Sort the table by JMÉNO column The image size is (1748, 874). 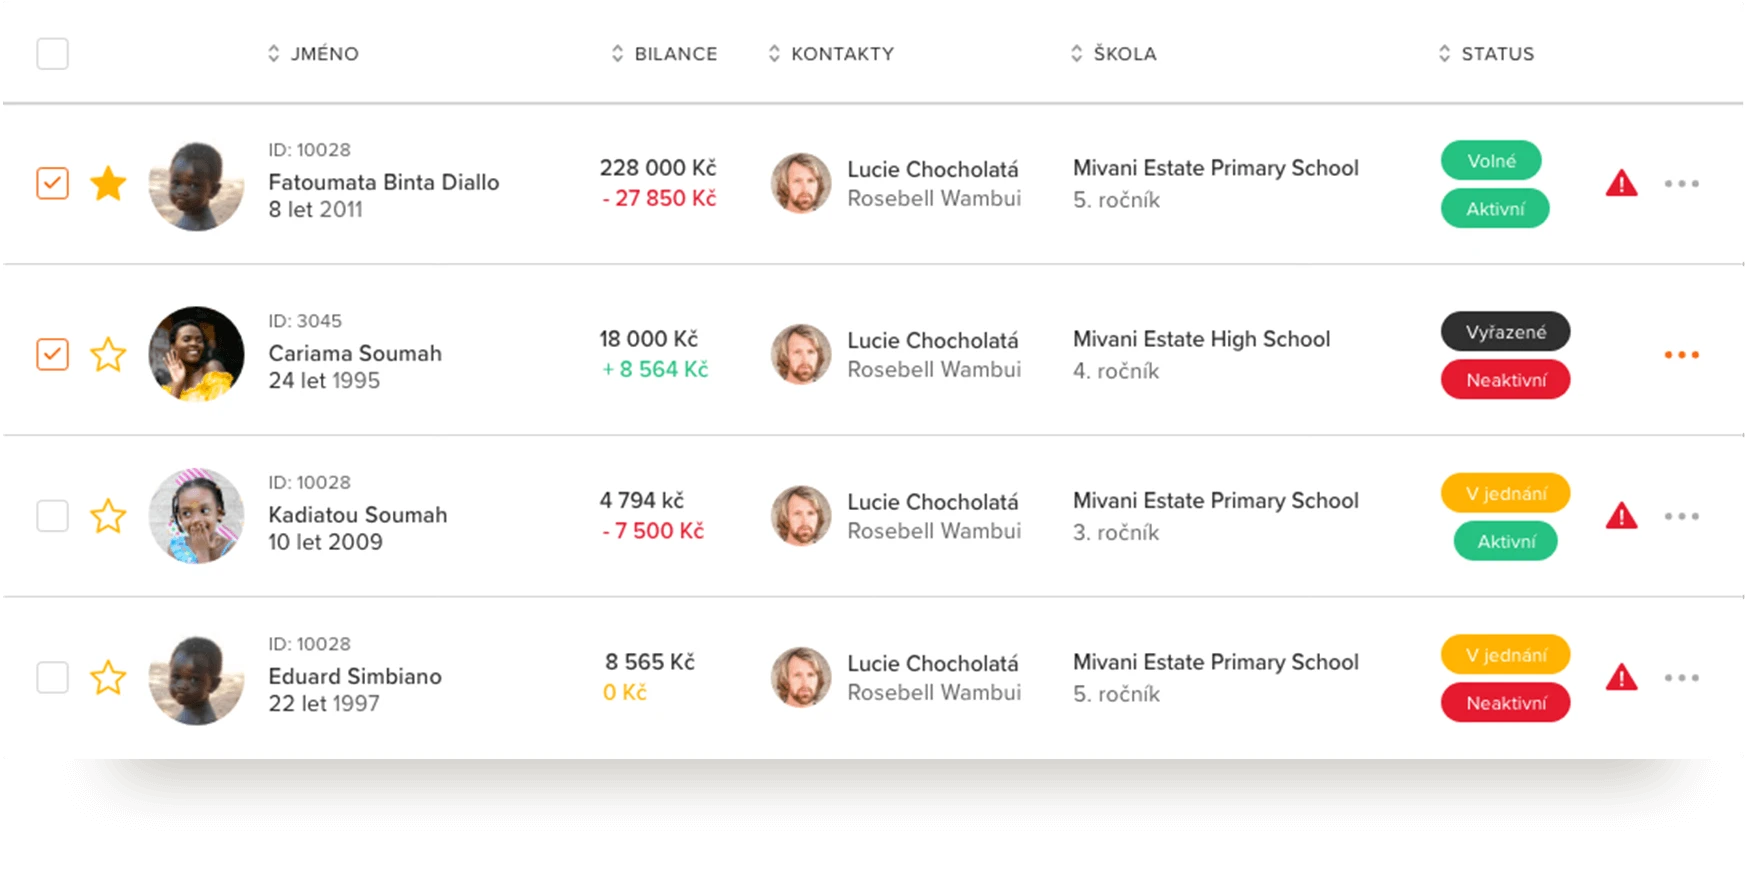[x=313, y=54]
